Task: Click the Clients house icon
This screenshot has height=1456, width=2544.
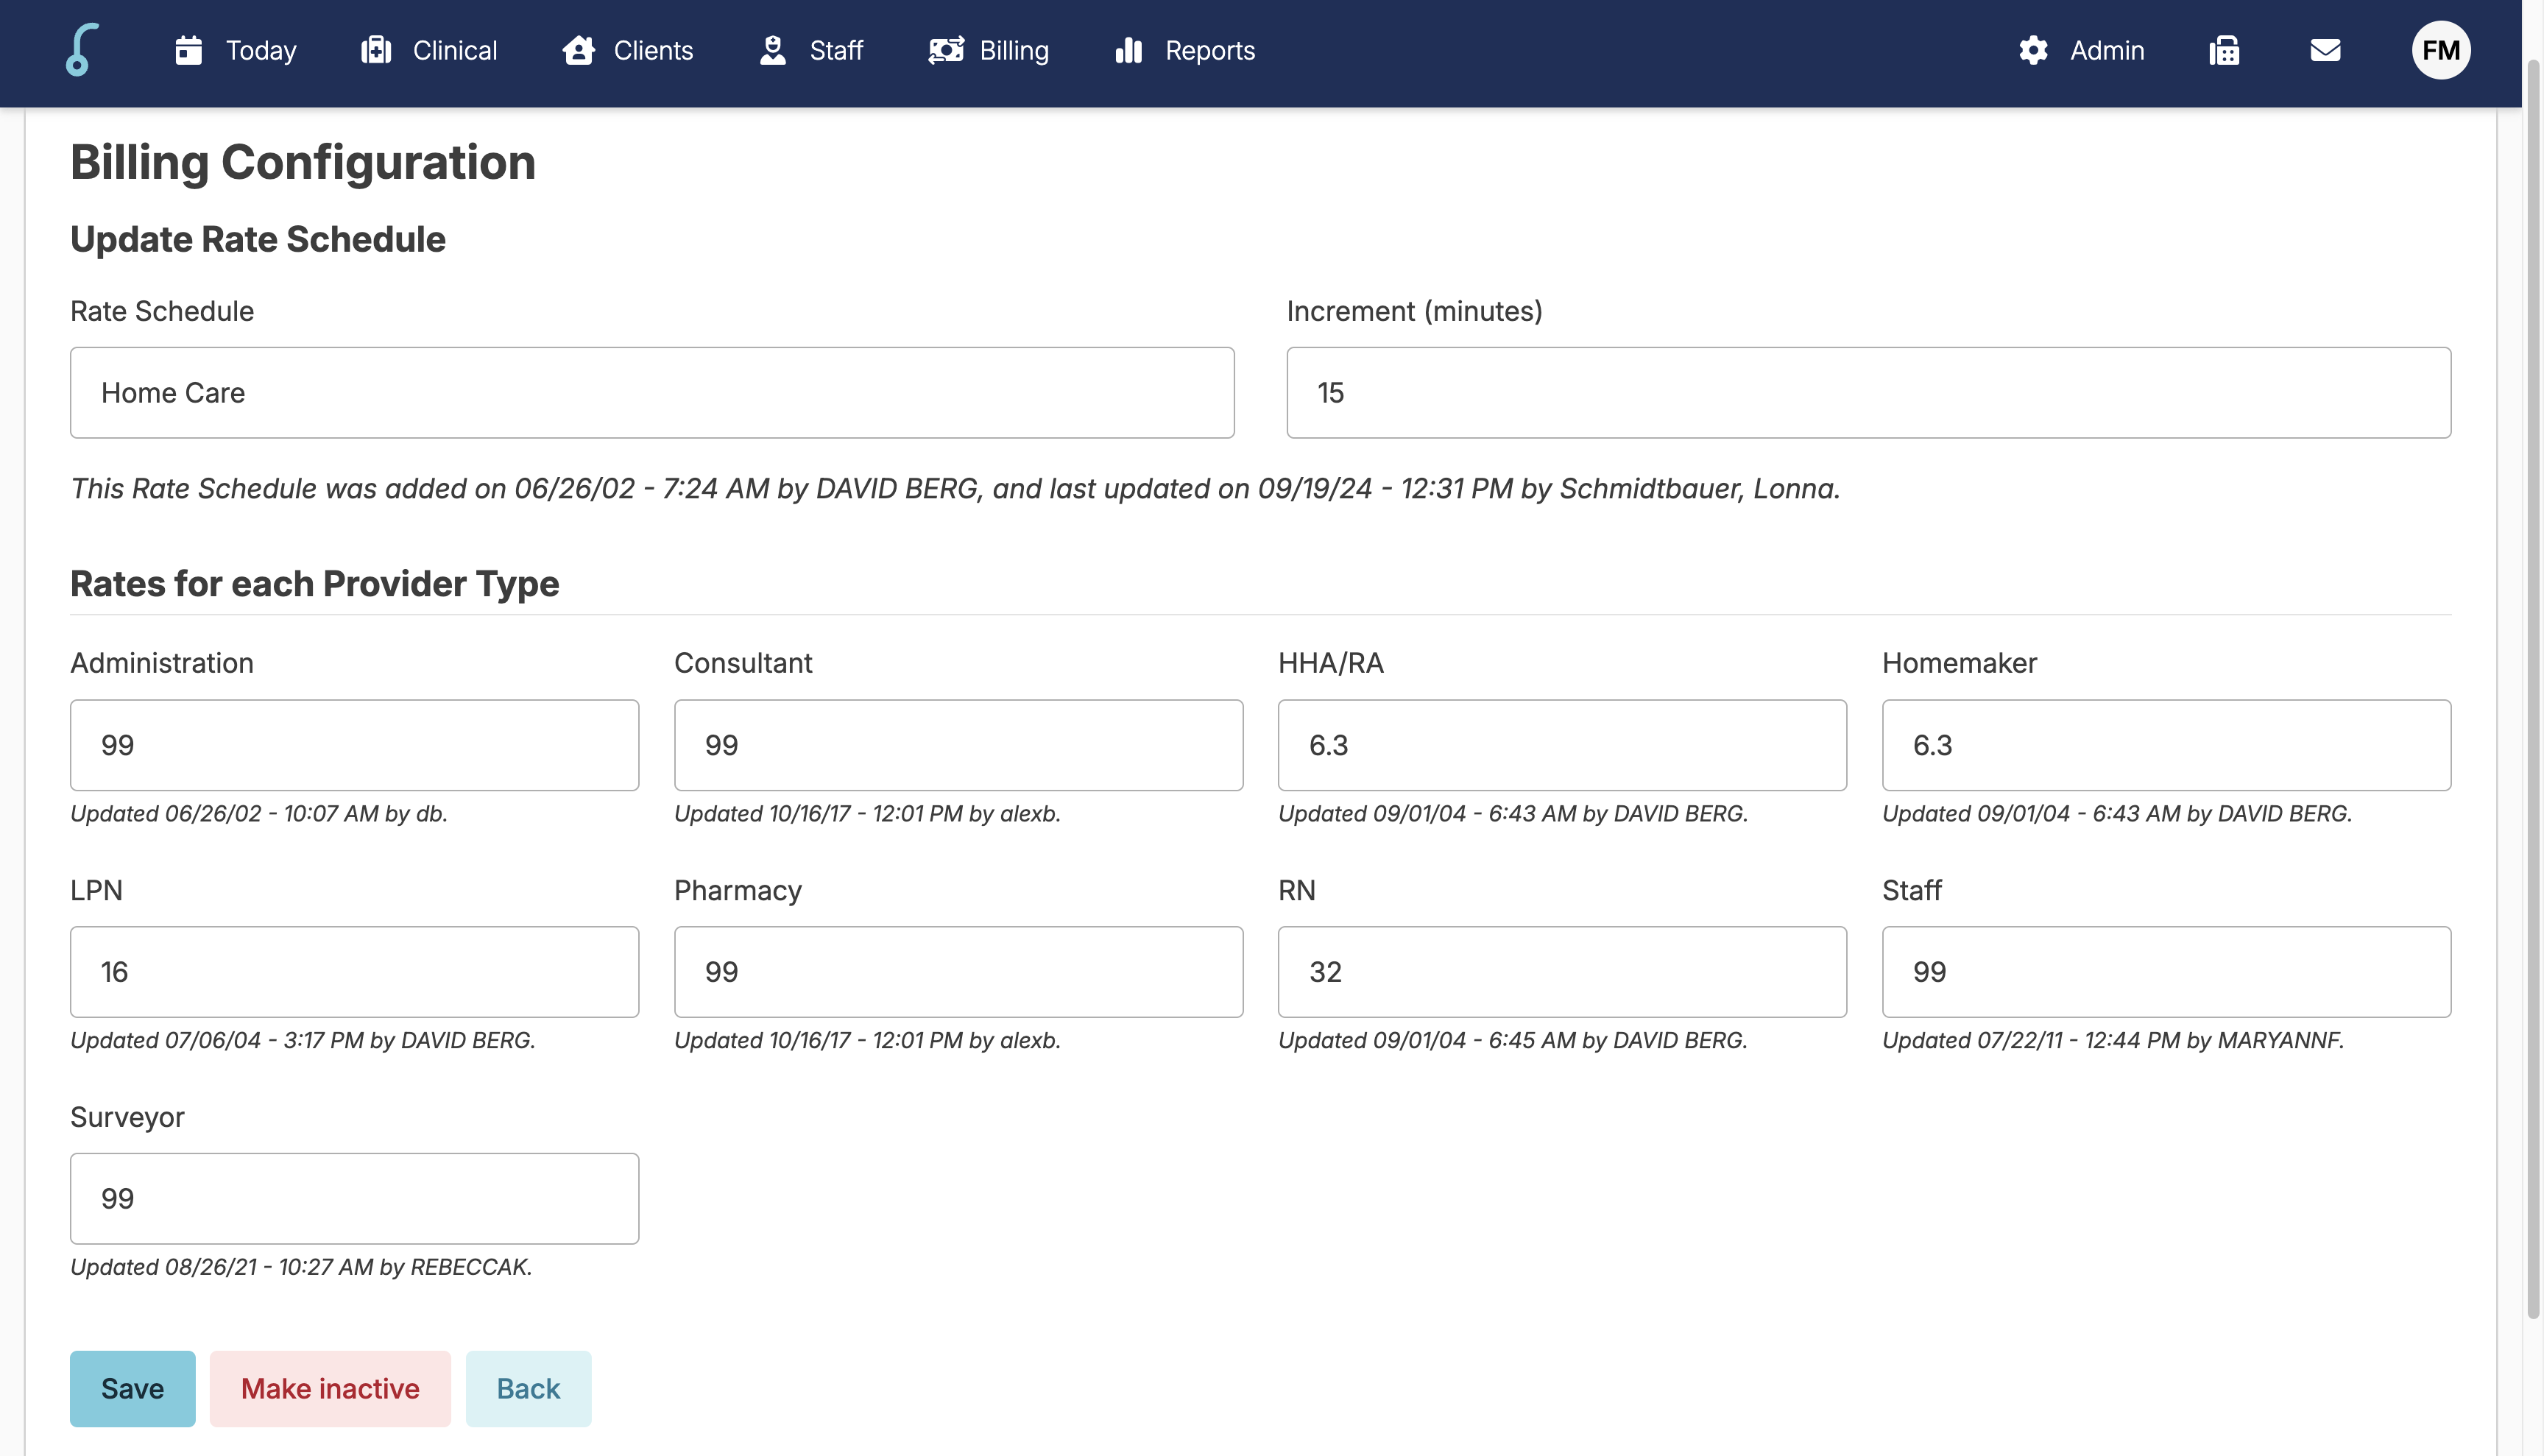Action: [x=578, y=50]
